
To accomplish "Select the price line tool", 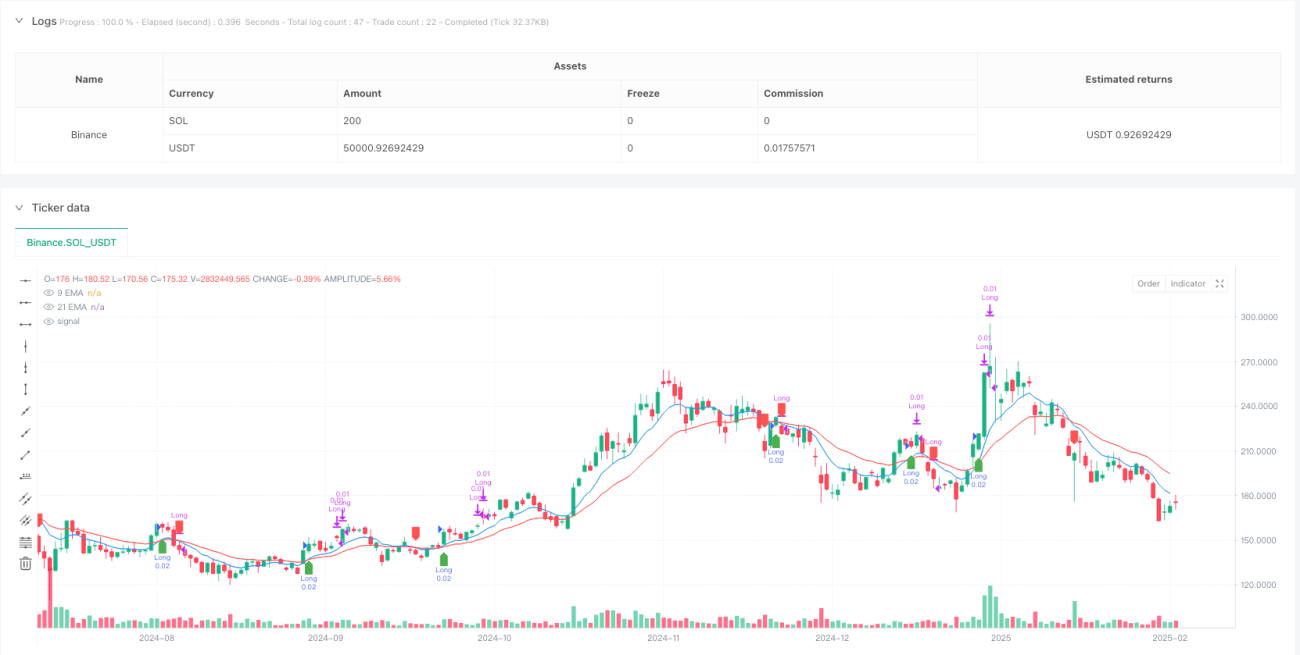I will (x=26, y=476).
